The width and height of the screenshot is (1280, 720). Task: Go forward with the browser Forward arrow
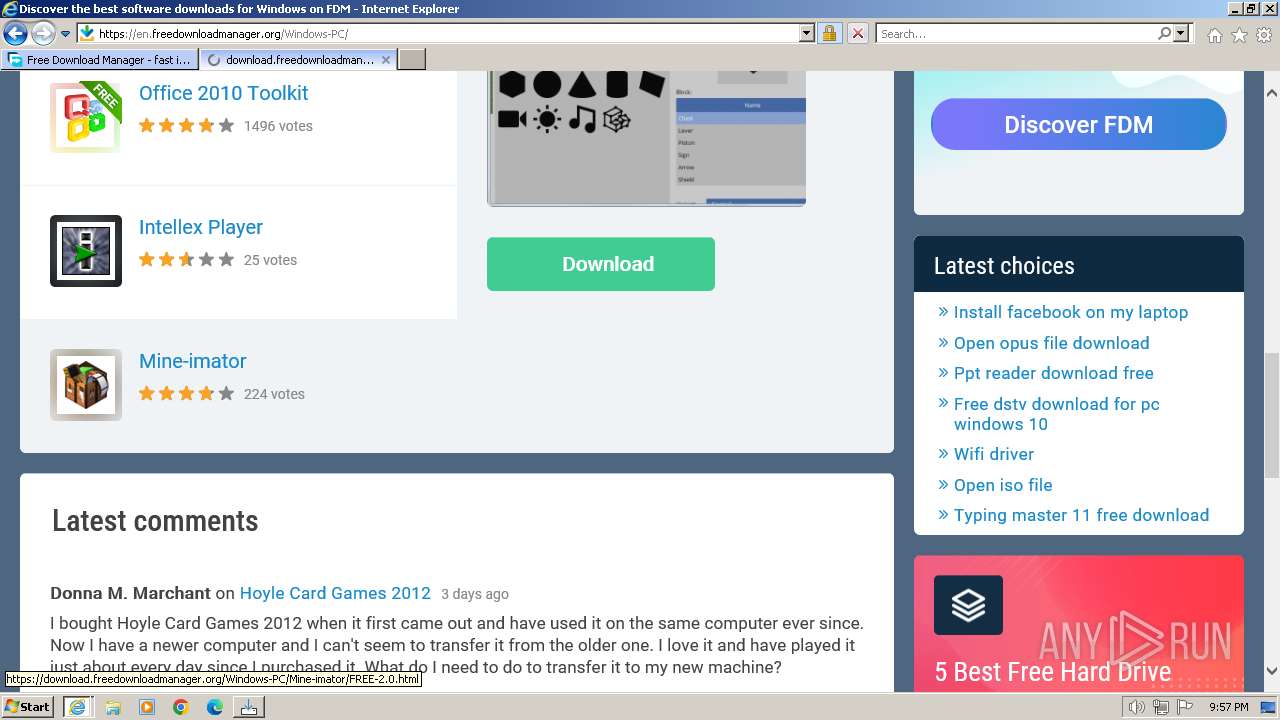click(42, 33)
